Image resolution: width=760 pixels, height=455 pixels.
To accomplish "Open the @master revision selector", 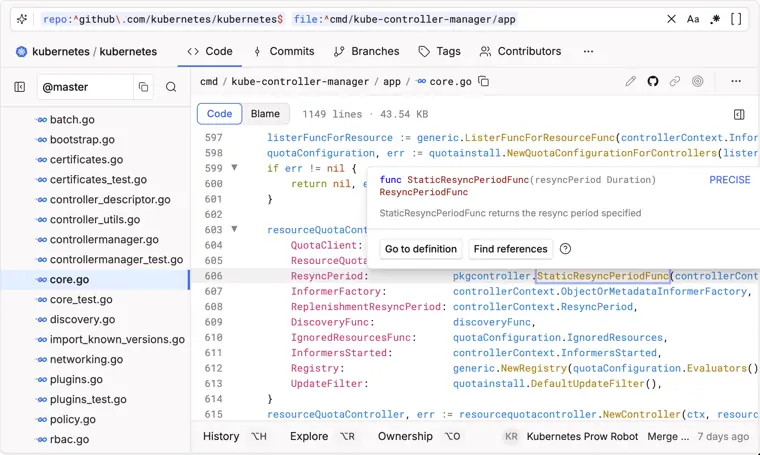I will tap(85, 87).
